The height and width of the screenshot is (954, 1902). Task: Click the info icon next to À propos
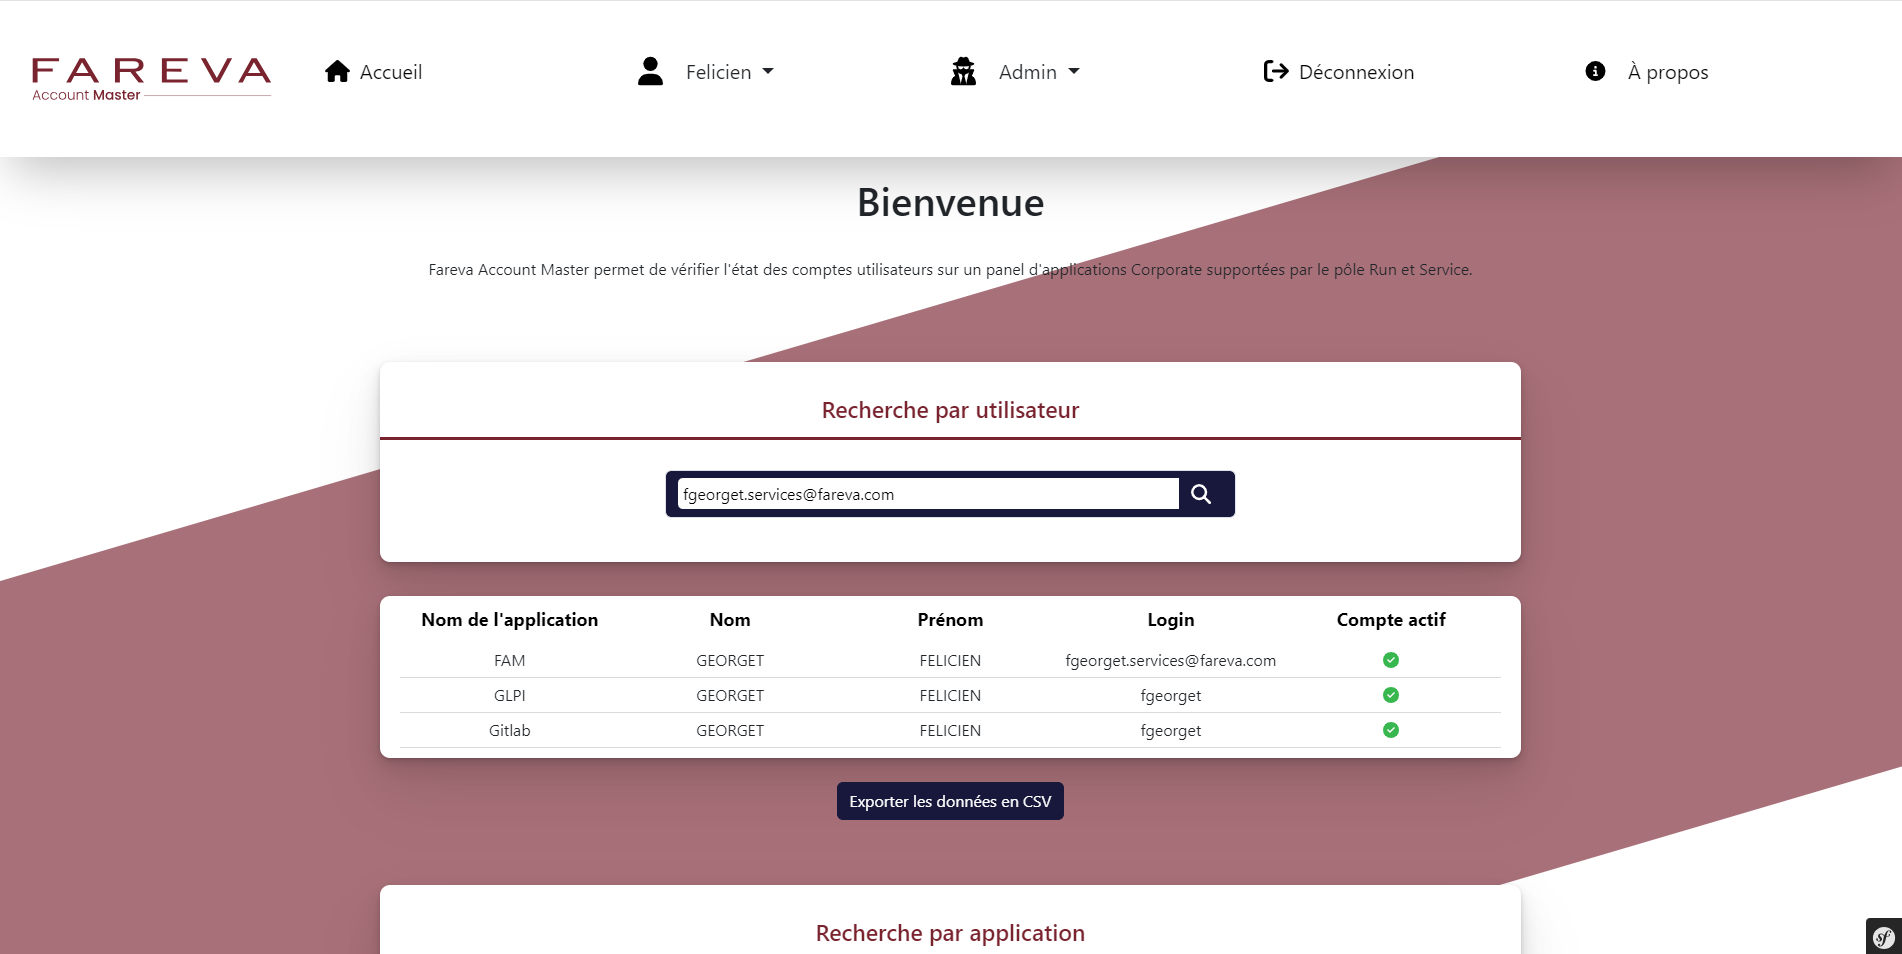pos(1594,71)
